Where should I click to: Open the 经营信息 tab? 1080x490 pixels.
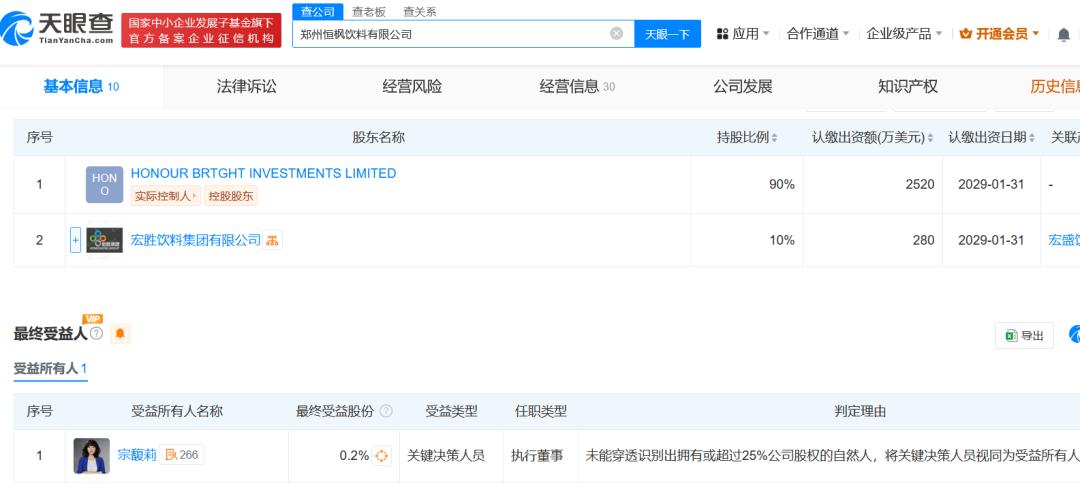coord(577,87)
